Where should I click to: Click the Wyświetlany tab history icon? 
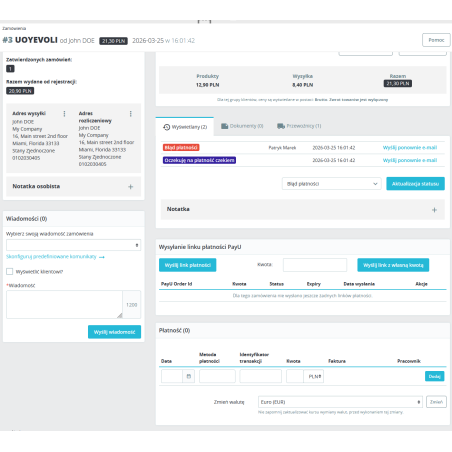[x=167, y=127]
